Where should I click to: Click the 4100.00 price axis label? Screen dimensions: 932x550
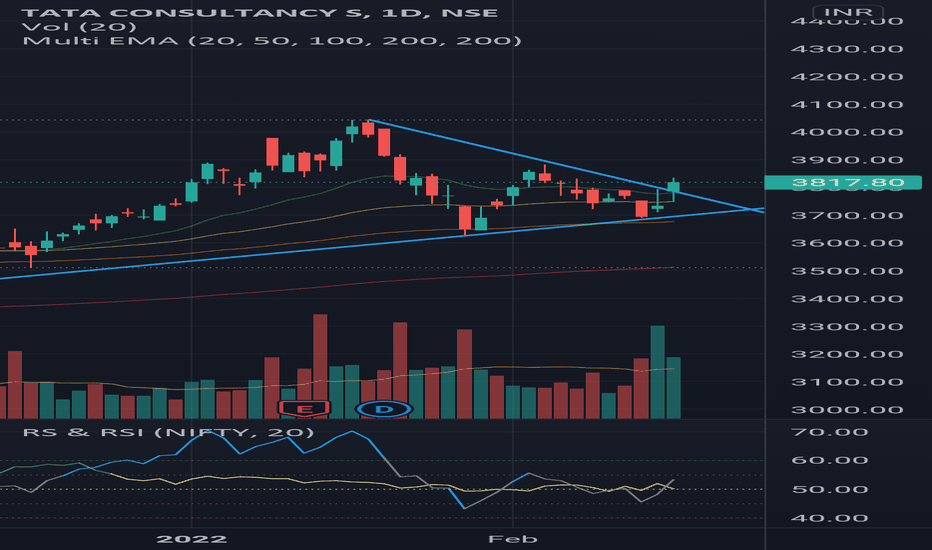click(847, 105)
